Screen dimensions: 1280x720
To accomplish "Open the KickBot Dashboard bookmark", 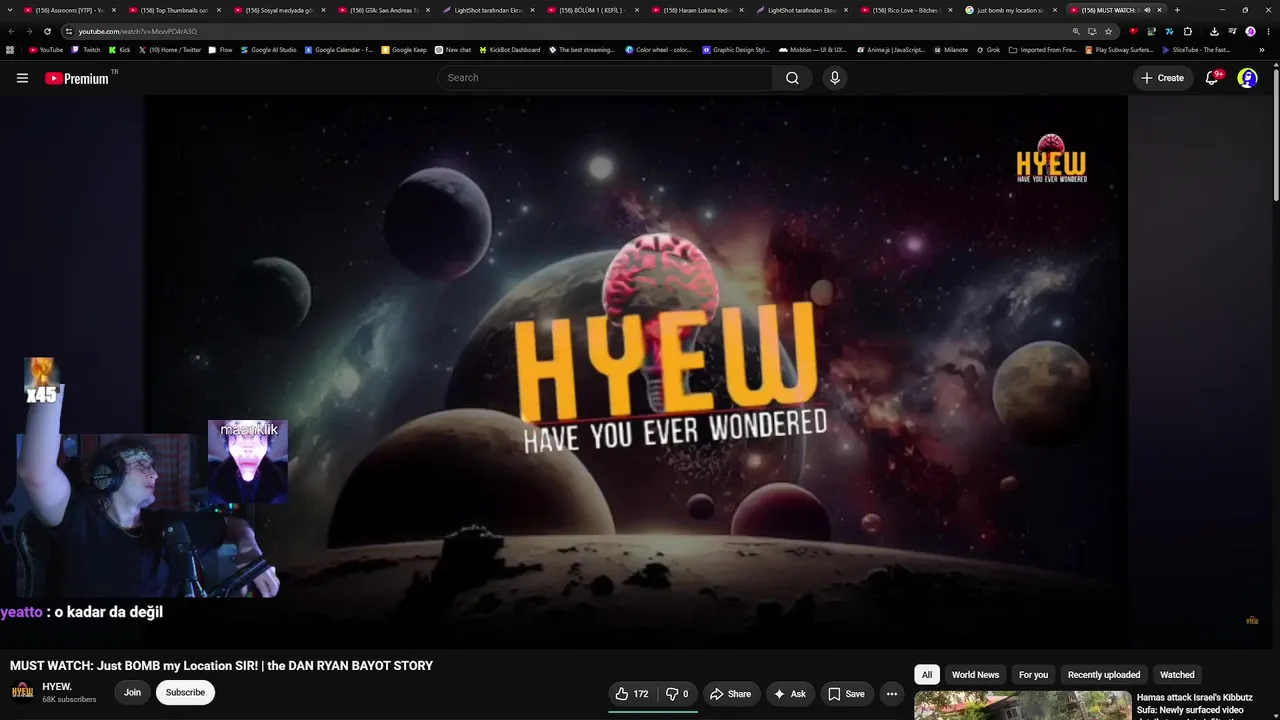I will click(x=510, y=49).
